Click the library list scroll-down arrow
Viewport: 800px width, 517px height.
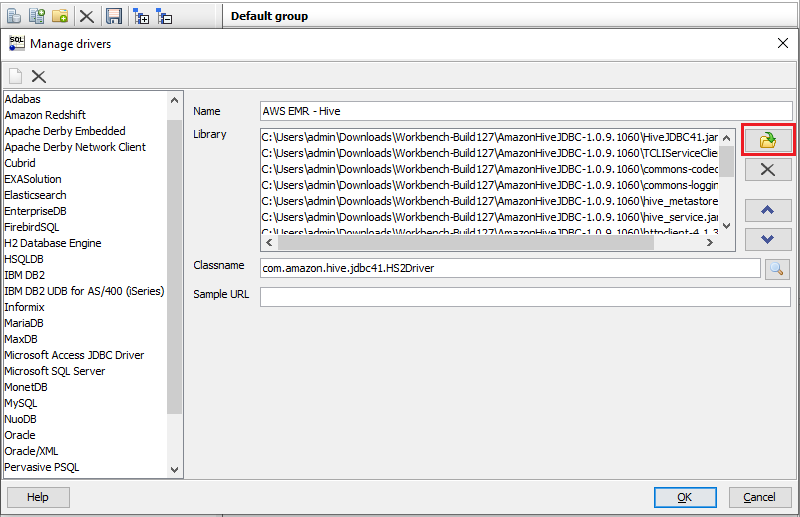pyautogui.click(x=727, y=226)
